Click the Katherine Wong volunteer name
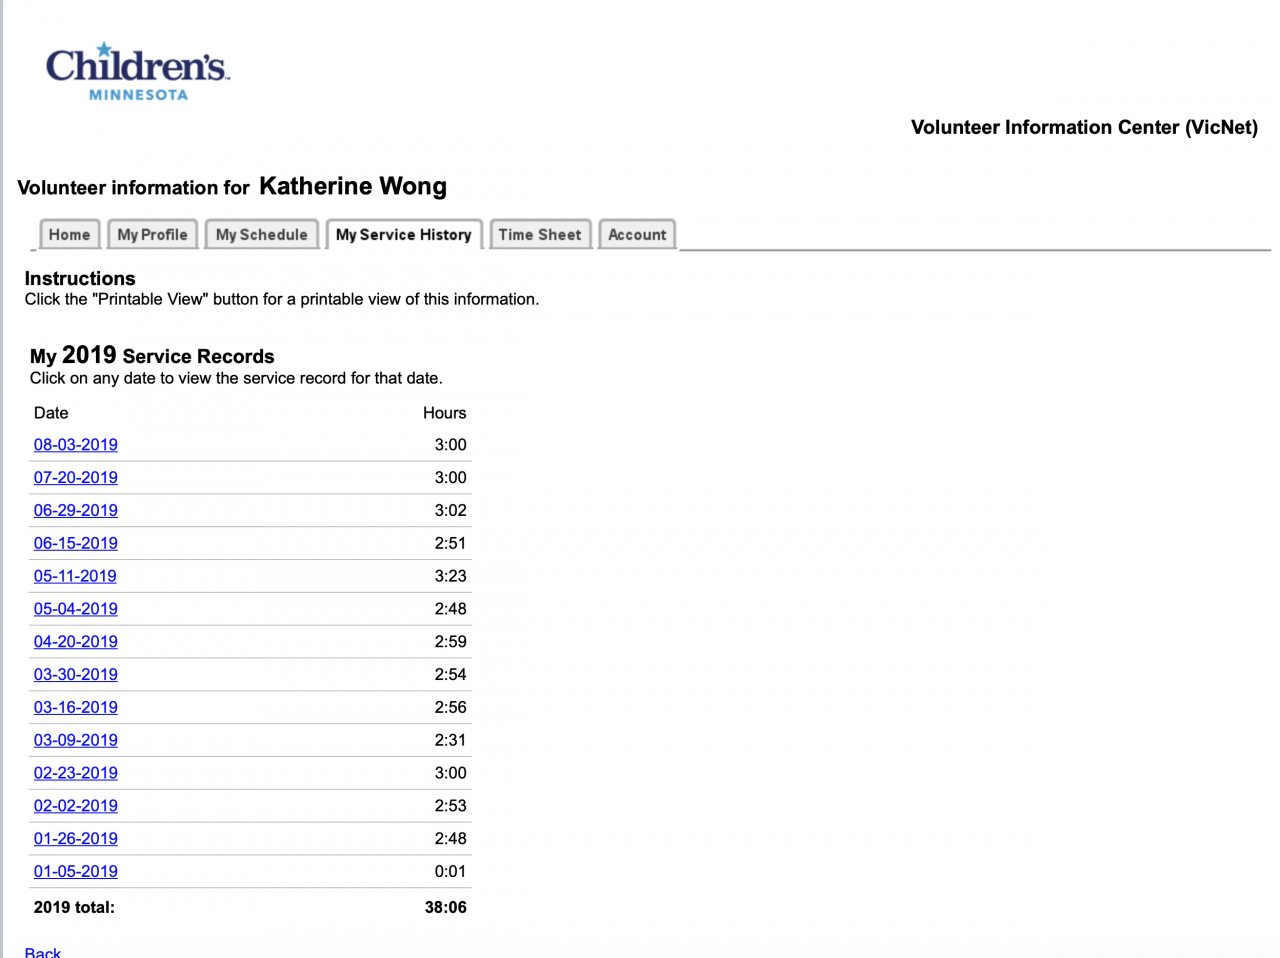1280x958 pixels. tap(353, 187)
